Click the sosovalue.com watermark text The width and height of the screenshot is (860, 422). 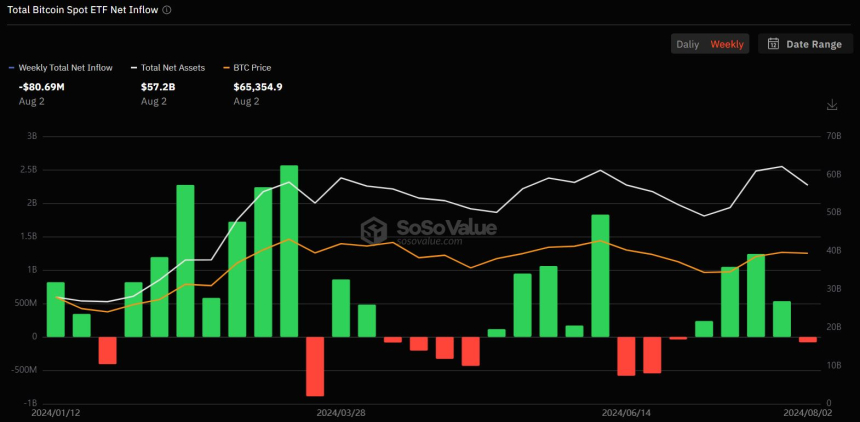(x=429, y=241)
